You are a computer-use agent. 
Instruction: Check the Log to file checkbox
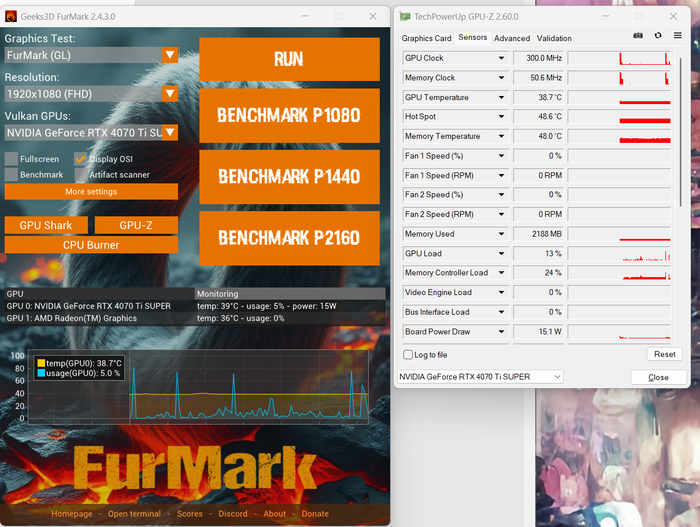(x=408, y=355)
